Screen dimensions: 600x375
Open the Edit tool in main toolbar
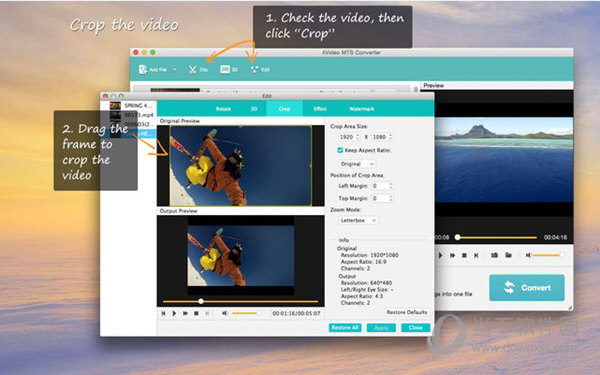260,69
